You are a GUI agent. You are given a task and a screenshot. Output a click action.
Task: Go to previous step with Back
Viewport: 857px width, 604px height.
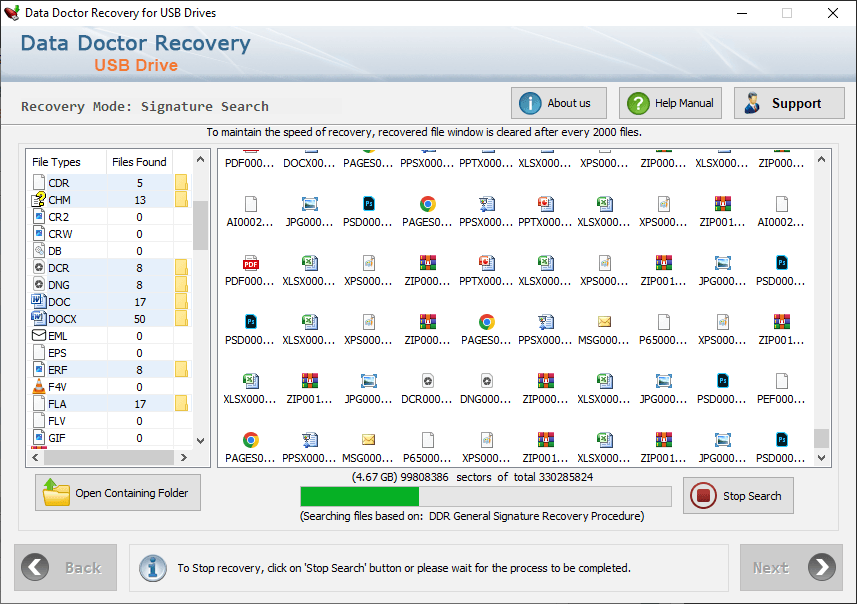[66, 567]
